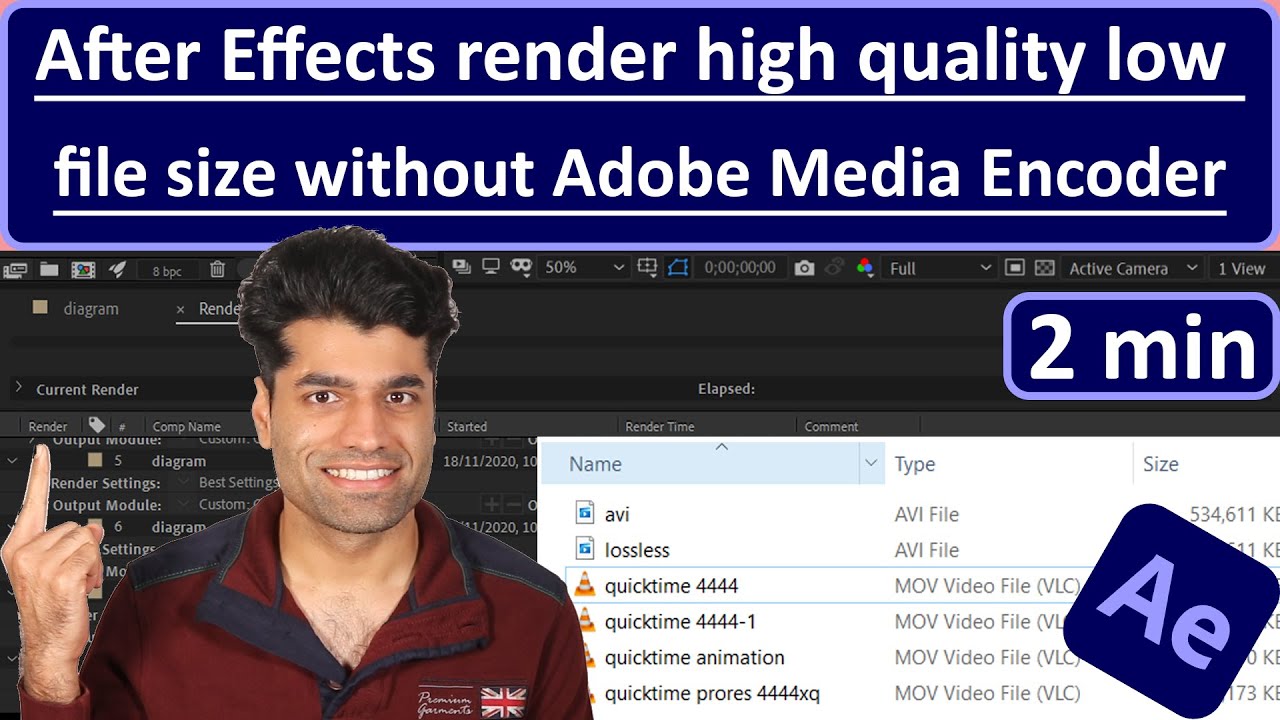Image resolution: width=1280 pixels, height=720 pixels.
Task: Click the Best Settings link
Action: [238, 482]
